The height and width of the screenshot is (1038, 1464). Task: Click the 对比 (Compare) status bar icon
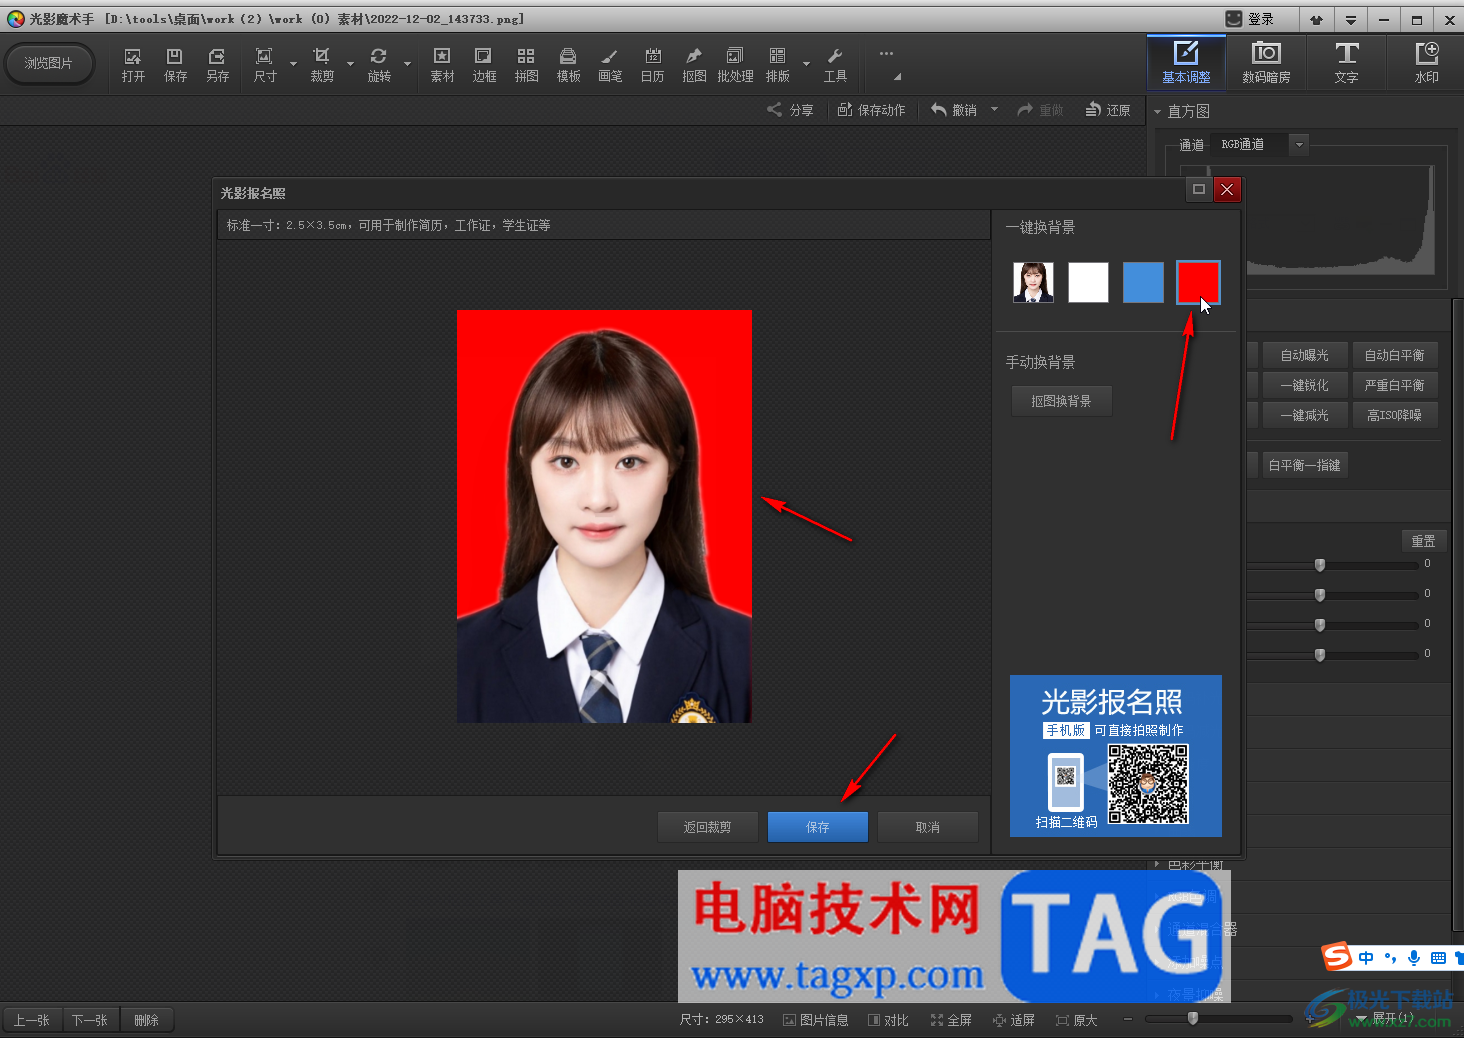(x=888, y=1020)
